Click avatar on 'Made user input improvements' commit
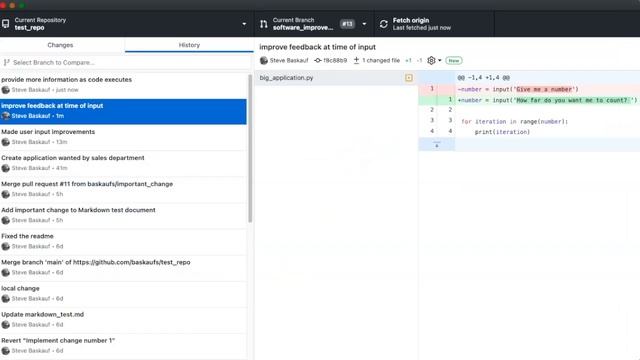The image size is (640, 360). tap(5, 142)
